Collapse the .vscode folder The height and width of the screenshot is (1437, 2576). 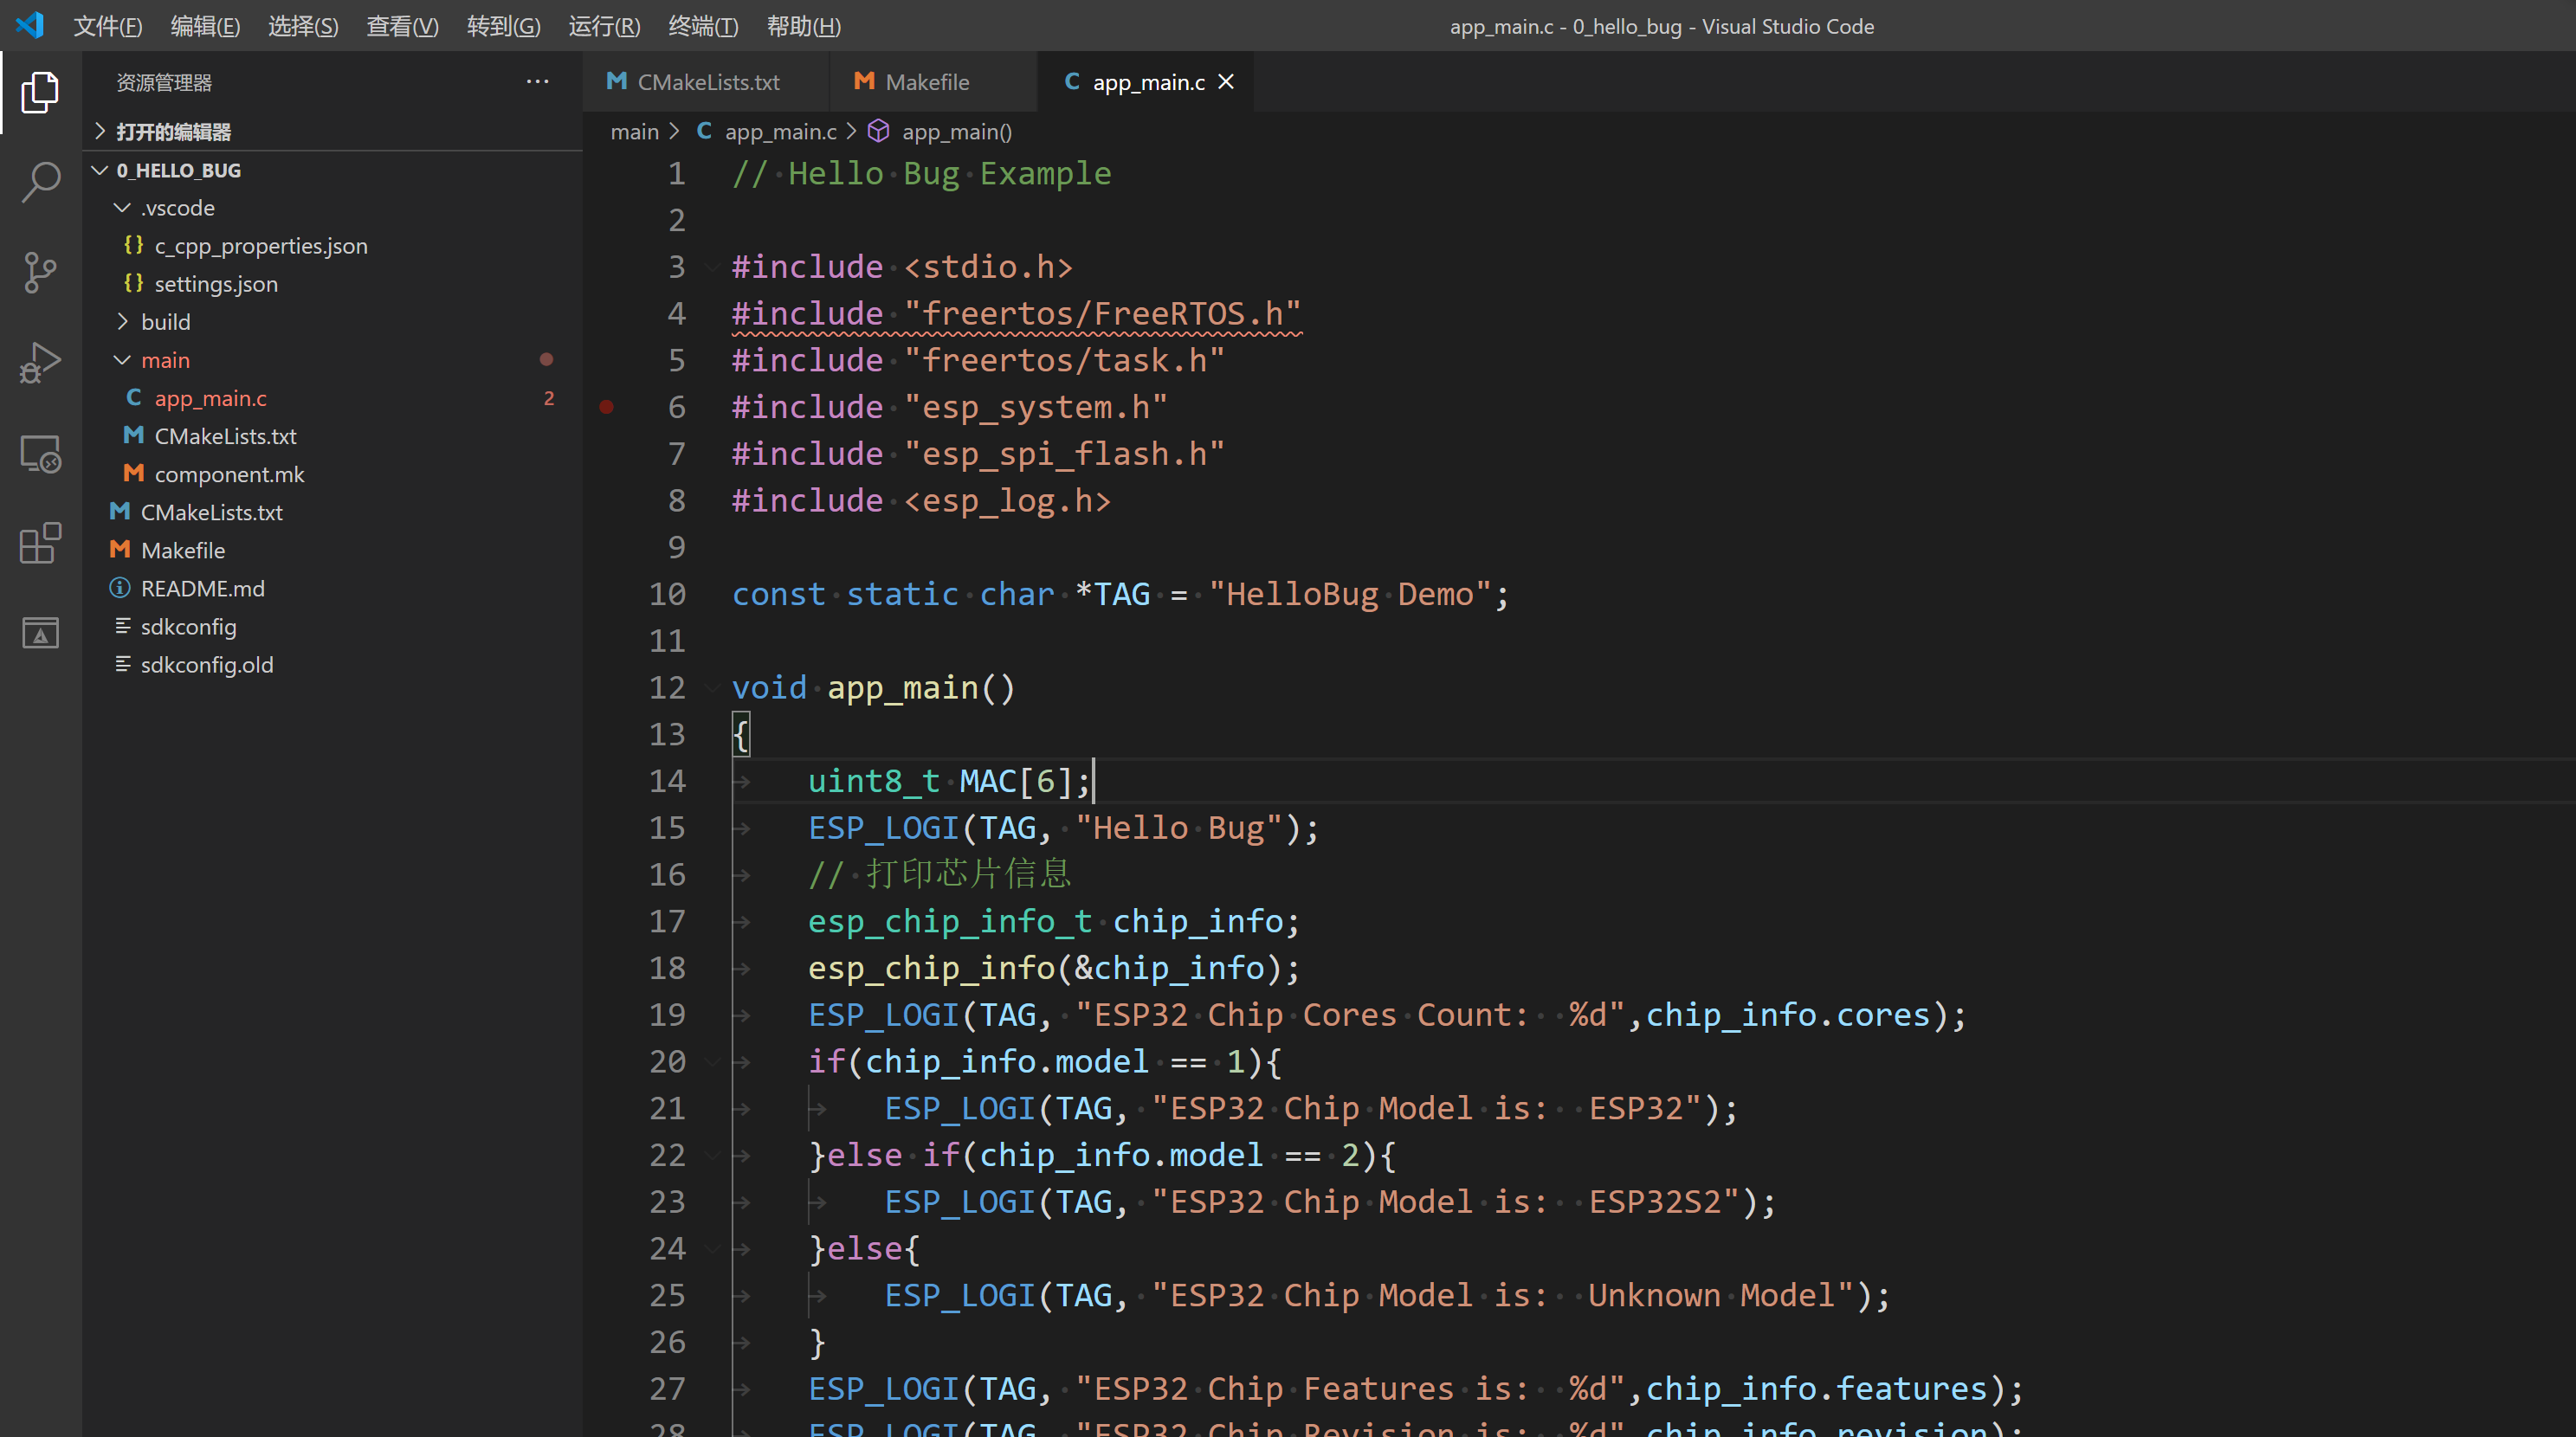(x=177, y=208)
